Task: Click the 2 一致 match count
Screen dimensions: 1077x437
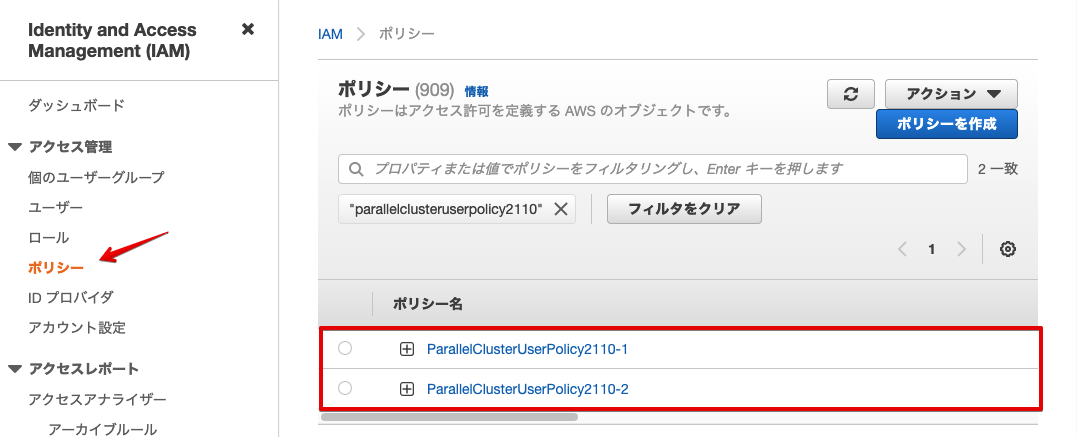Action: pyautogui.click(x=998, y=169)
